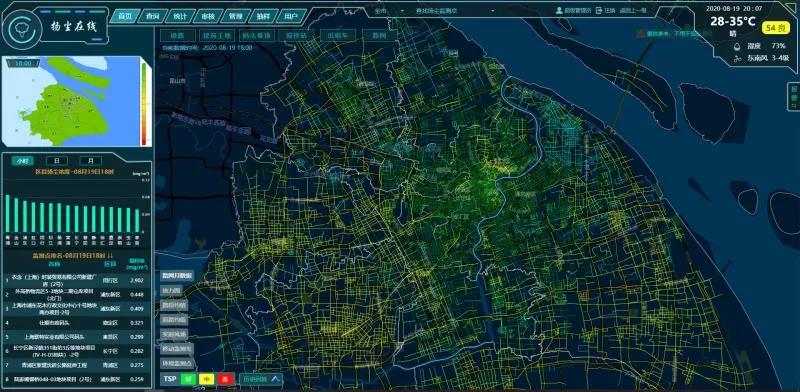Click the corner triangle icon beside the datetime
The image size is (800, 392).
click(793, 6)
